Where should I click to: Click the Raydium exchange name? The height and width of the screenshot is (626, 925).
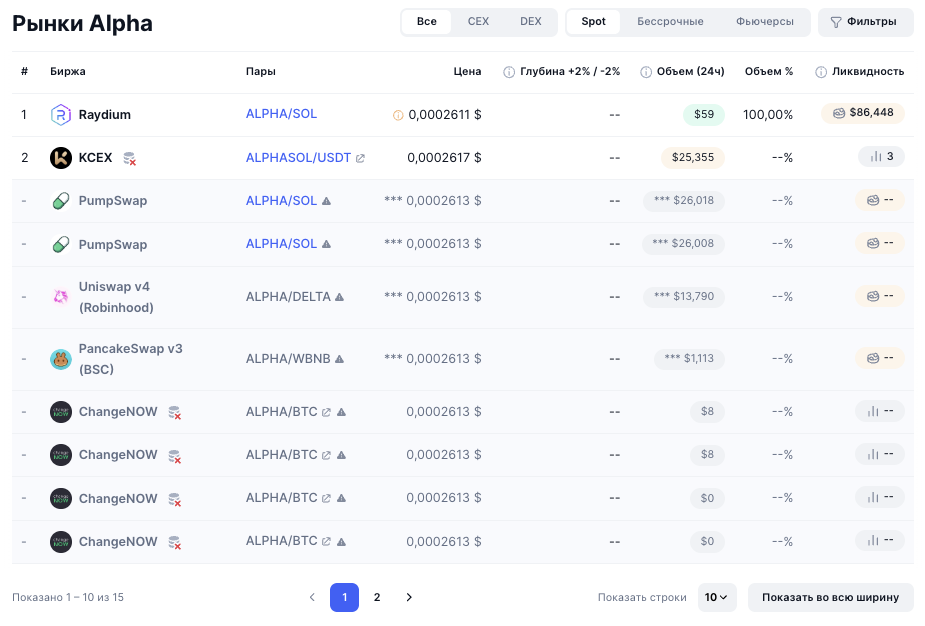[105, 114]
